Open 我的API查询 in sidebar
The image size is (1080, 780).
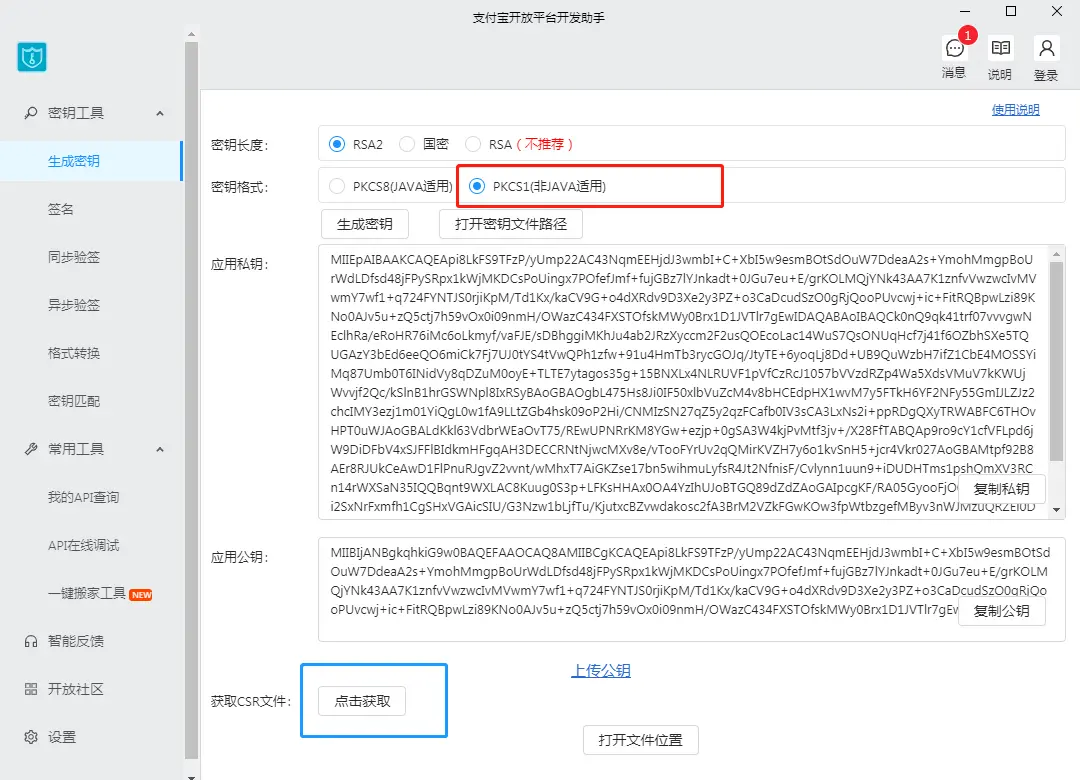click(83, 497)
